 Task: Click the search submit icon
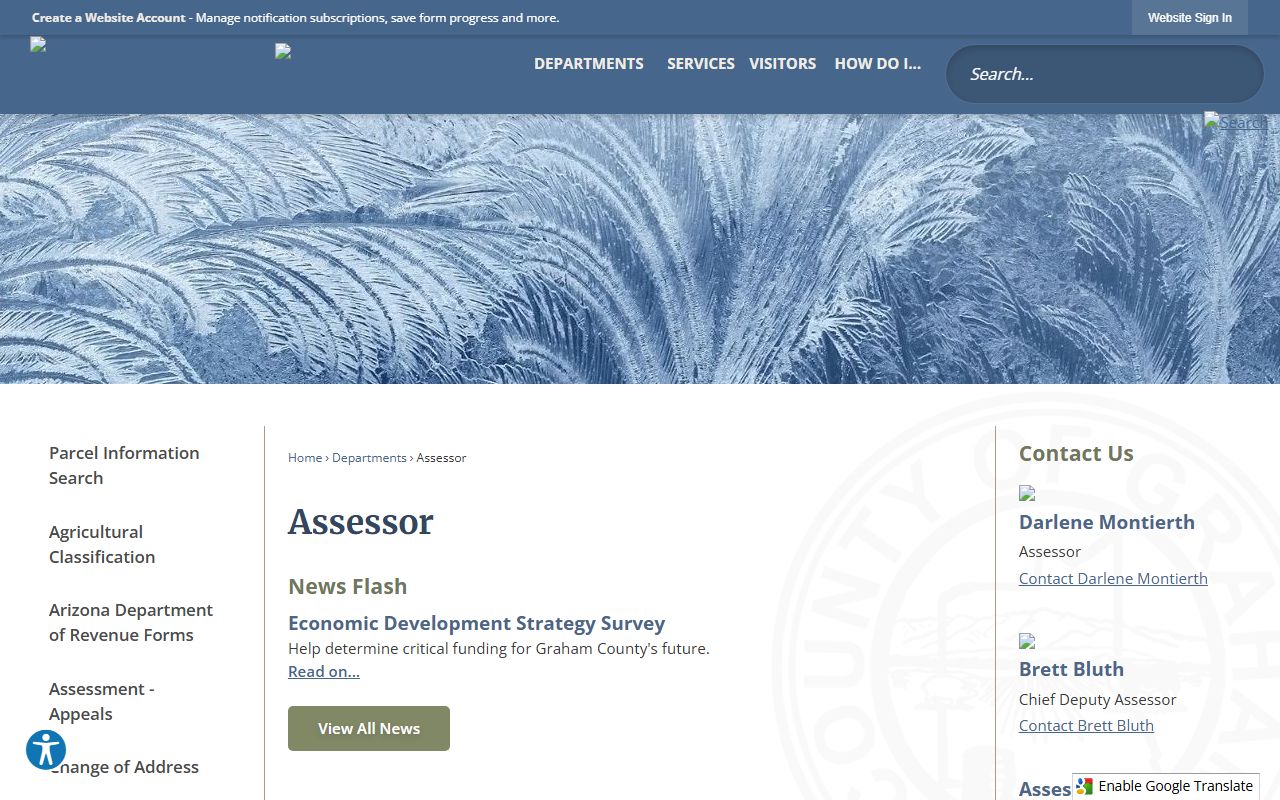click(1235, 122)
